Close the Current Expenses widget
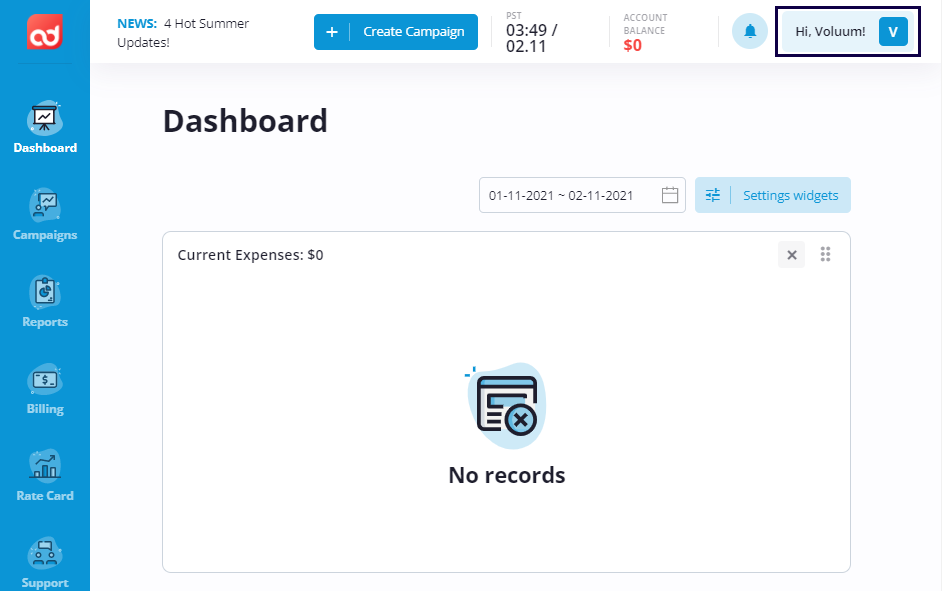Screen dimensions: 942x591 pos(791,255)
